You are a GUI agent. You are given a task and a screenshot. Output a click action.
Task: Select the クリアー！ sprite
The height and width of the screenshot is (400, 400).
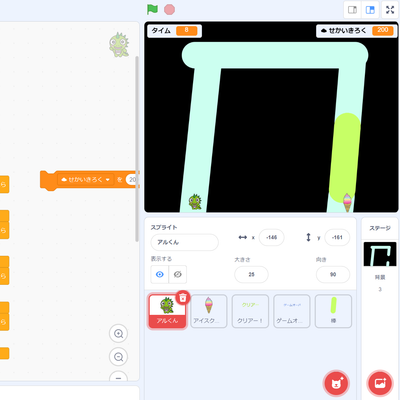[x=250, y=311]
